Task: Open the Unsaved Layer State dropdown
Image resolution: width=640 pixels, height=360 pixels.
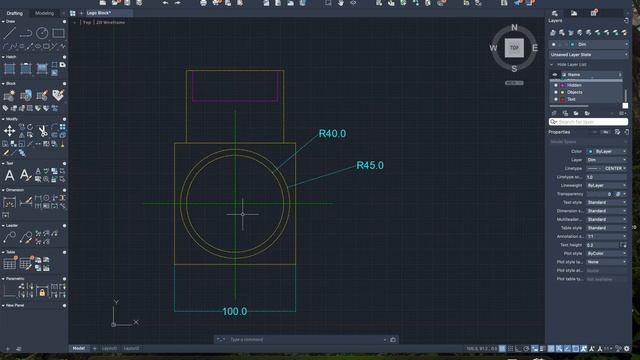Action: [589, 54]
